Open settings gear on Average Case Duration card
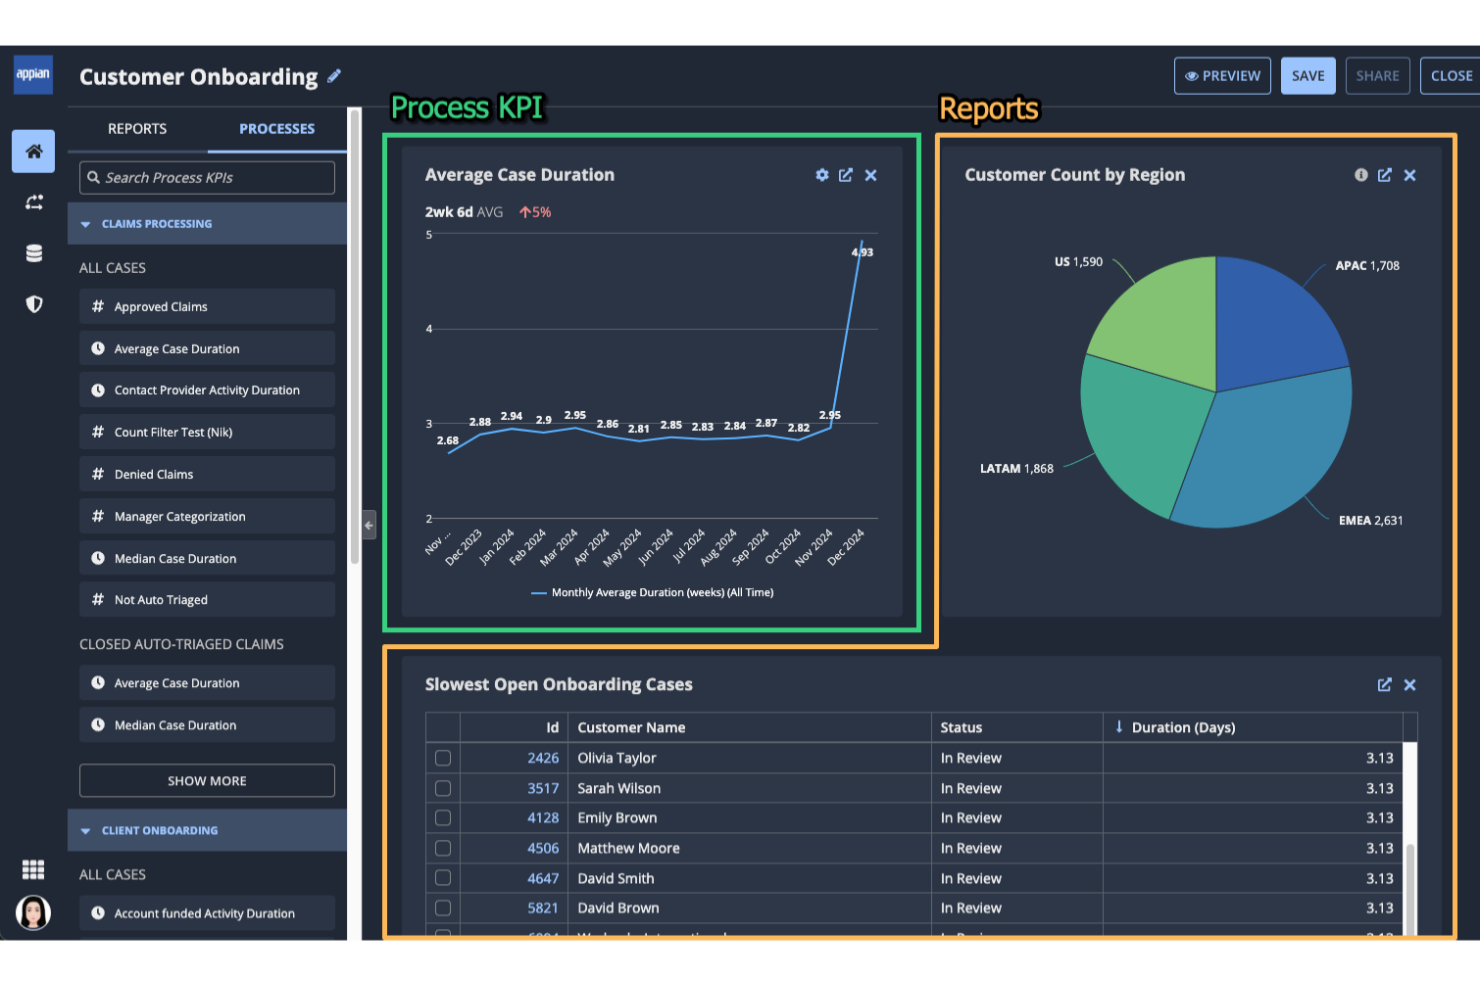This screenshot has width=1480, height=987. pos(822,175)
